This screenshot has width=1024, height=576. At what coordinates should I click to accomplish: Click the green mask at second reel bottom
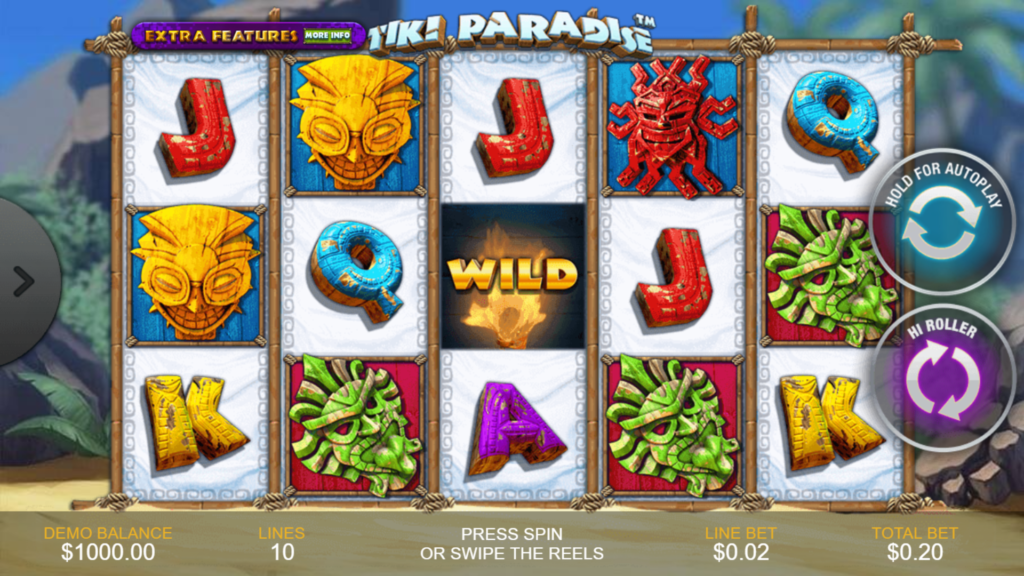tap(355, 426)
